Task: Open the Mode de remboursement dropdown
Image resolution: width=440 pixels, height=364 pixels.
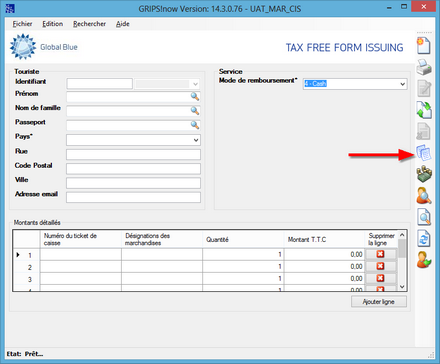Action: click(402, 84)
